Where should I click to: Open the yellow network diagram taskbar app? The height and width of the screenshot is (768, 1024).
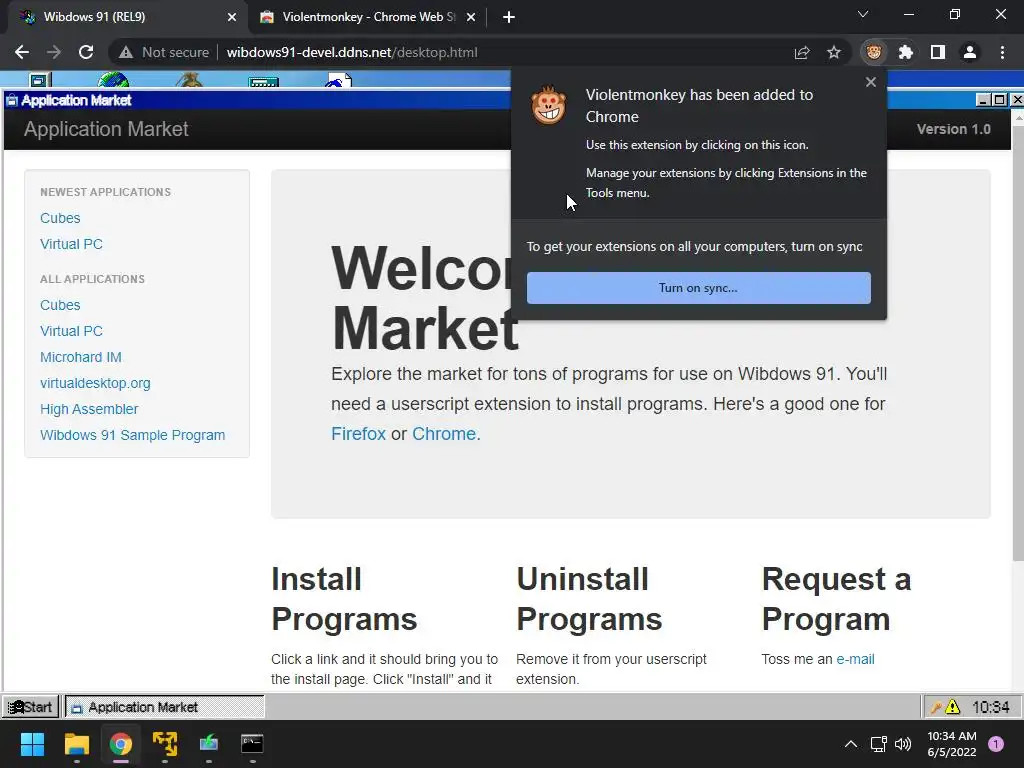(165, 744)
